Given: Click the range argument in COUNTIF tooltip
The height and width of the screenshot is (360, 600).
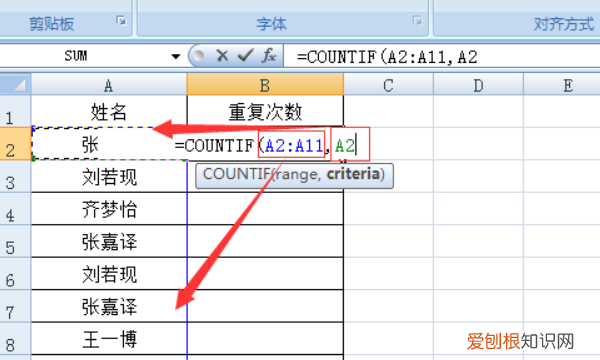Looking at the screenshot, I should pyautogui.click(x=297, y=174).
